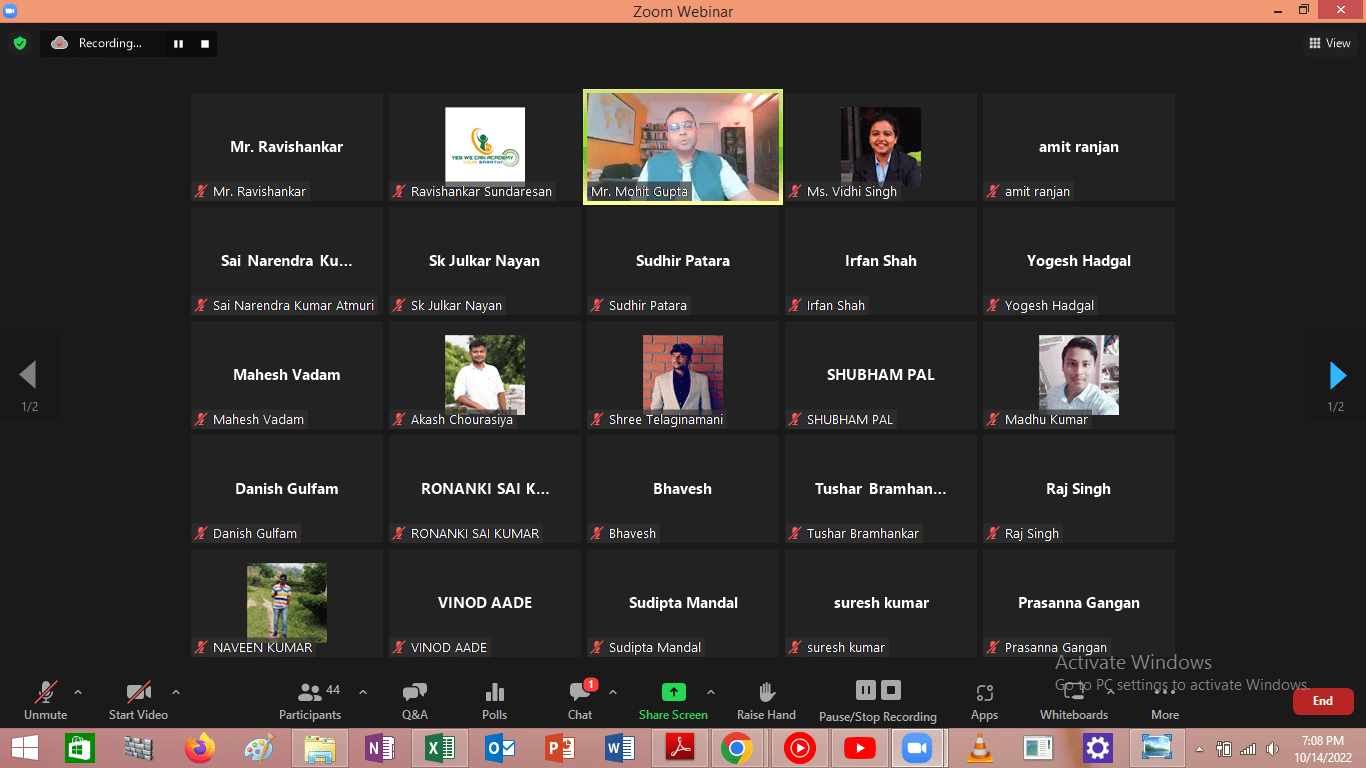The height and width of the screenshot is (768, 1366).
Task: Open the Polls icon
Action: pyautogui.click(x=494, y=700)
